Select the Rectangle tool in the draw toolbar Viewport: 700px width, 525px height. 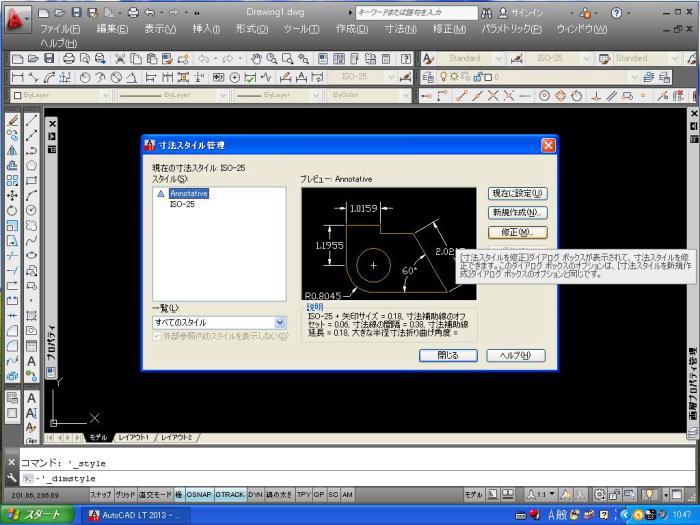click(31, 180)
